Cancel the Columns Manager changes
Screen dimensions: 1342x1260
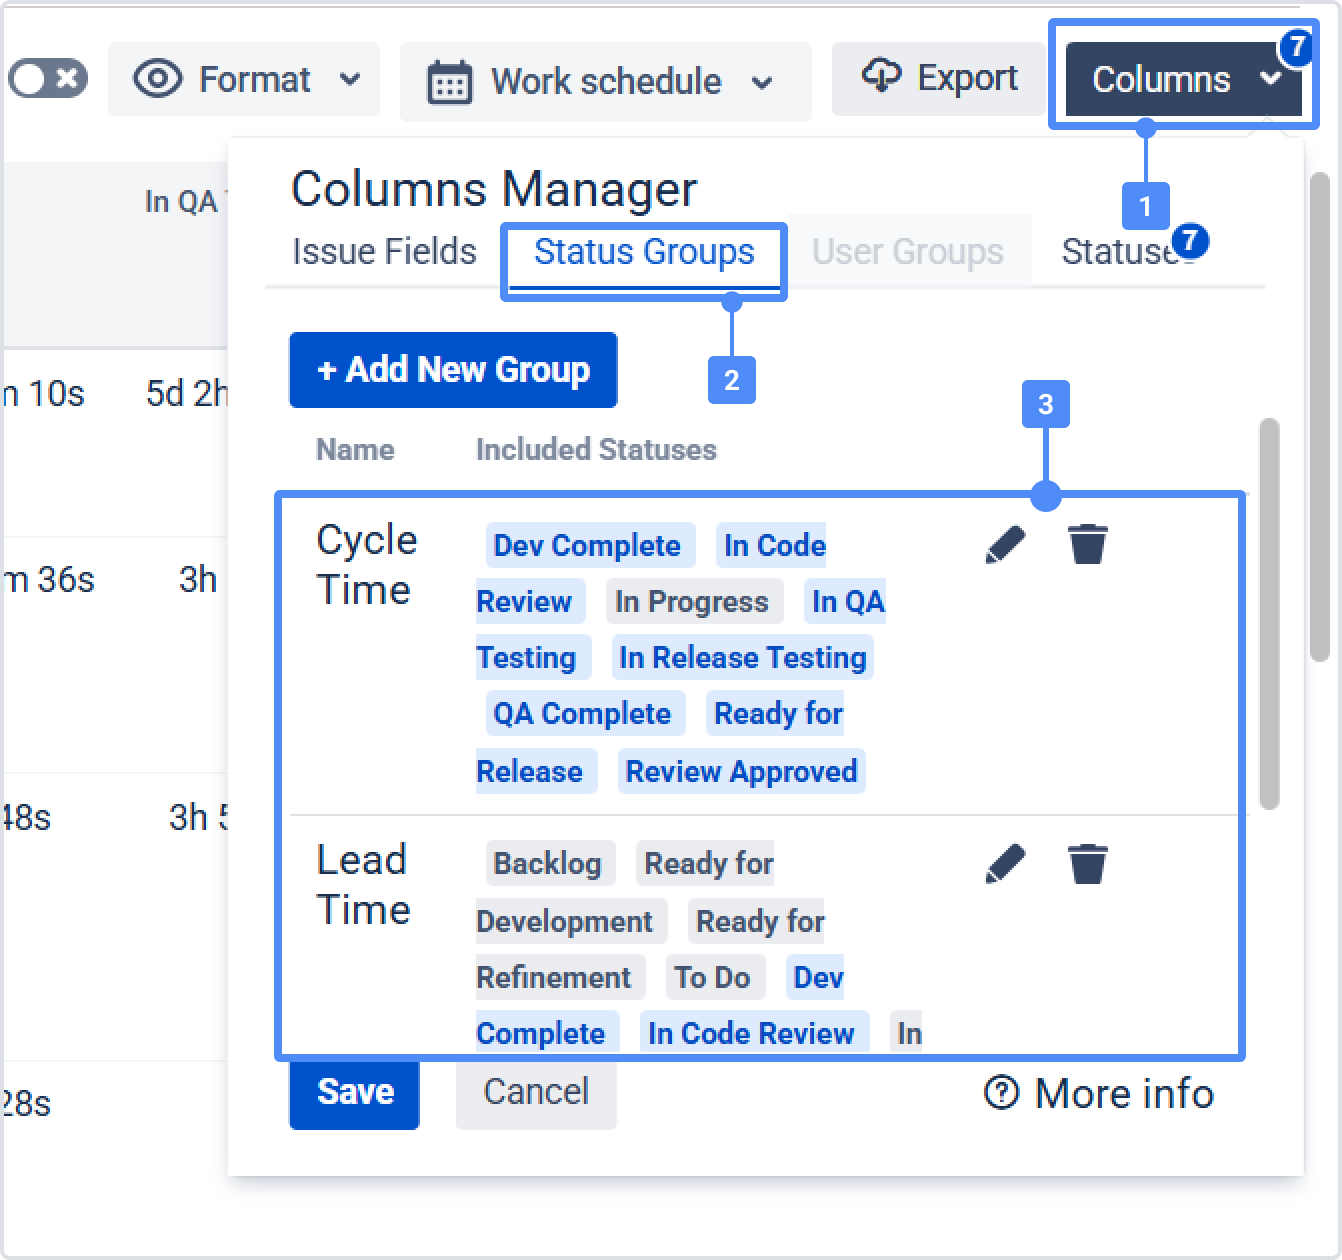tap(536, 1092)
